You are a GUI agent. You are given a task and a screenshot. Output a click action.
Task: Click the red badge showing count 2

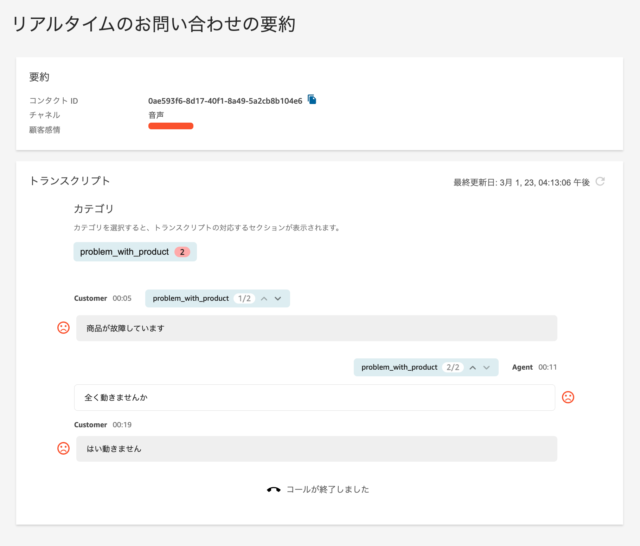point(182,252)
